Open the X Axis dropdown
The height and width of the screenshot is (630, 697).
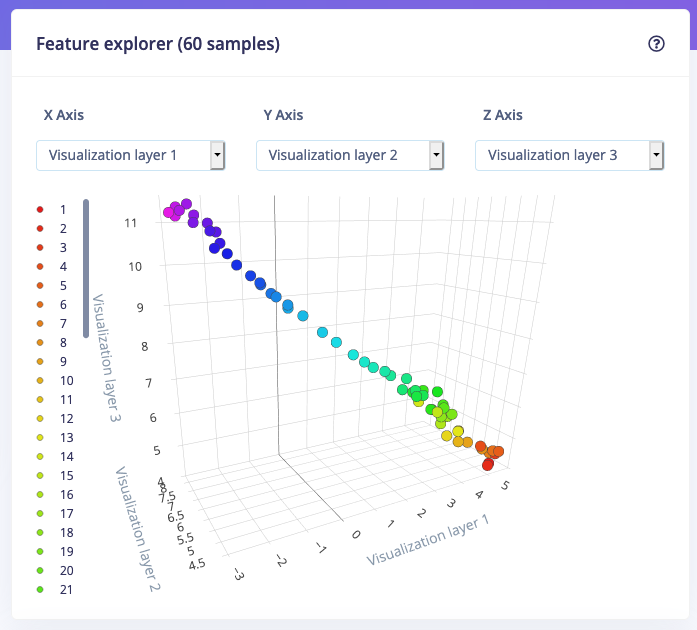click(130, 155)
